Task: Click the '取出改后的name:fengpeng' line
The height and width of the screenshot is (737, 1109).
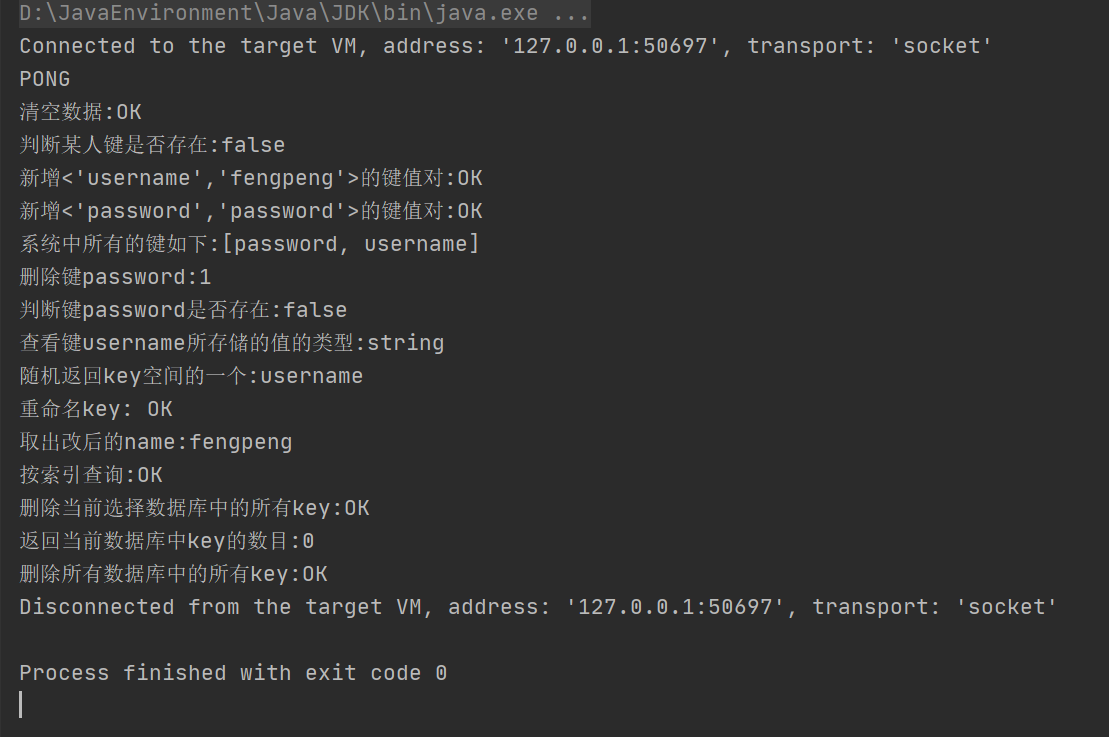Action: coord(156,442)
